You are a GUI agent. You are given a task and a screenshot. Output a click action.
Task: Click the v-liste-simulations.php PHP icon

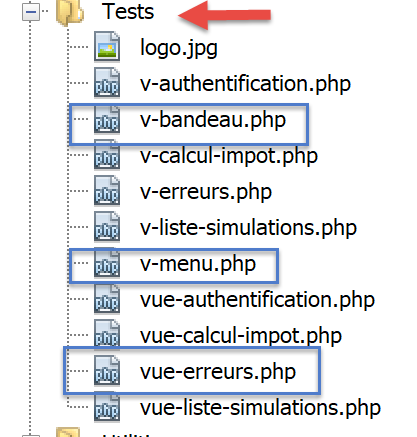(107, 227)
